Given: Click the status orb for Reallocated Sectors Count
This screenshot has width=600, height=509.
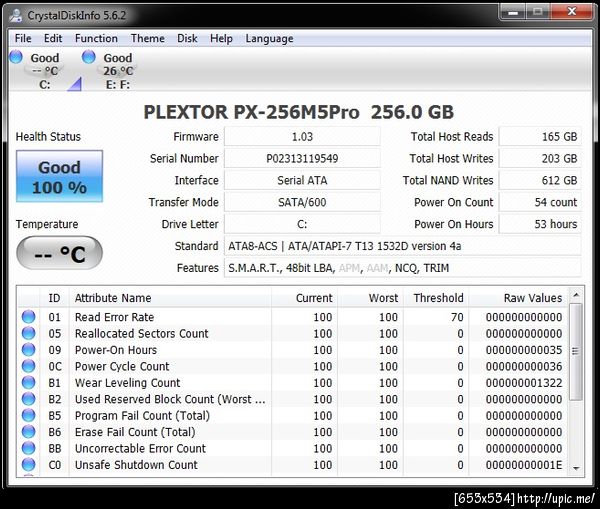Looking at the screenshot, I should click(28, 333).
